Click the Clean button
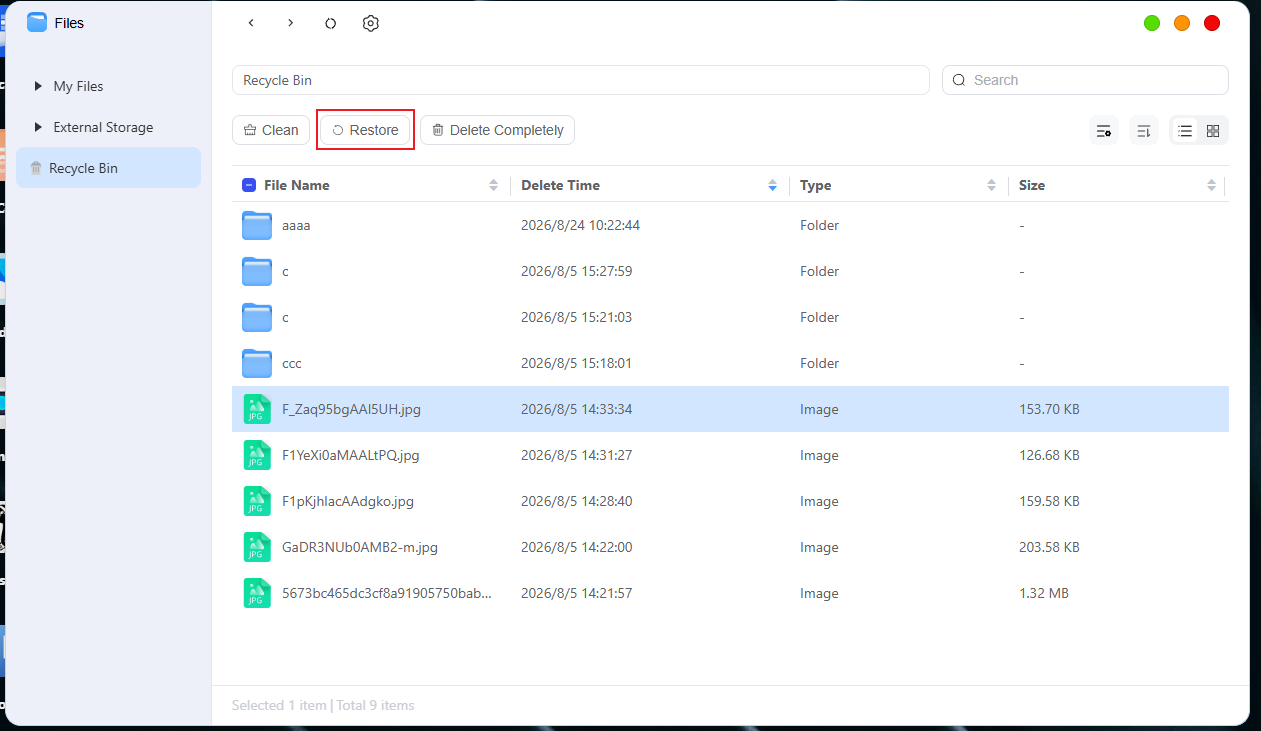This screenshot has height=731, width=1261. (271, 130)
